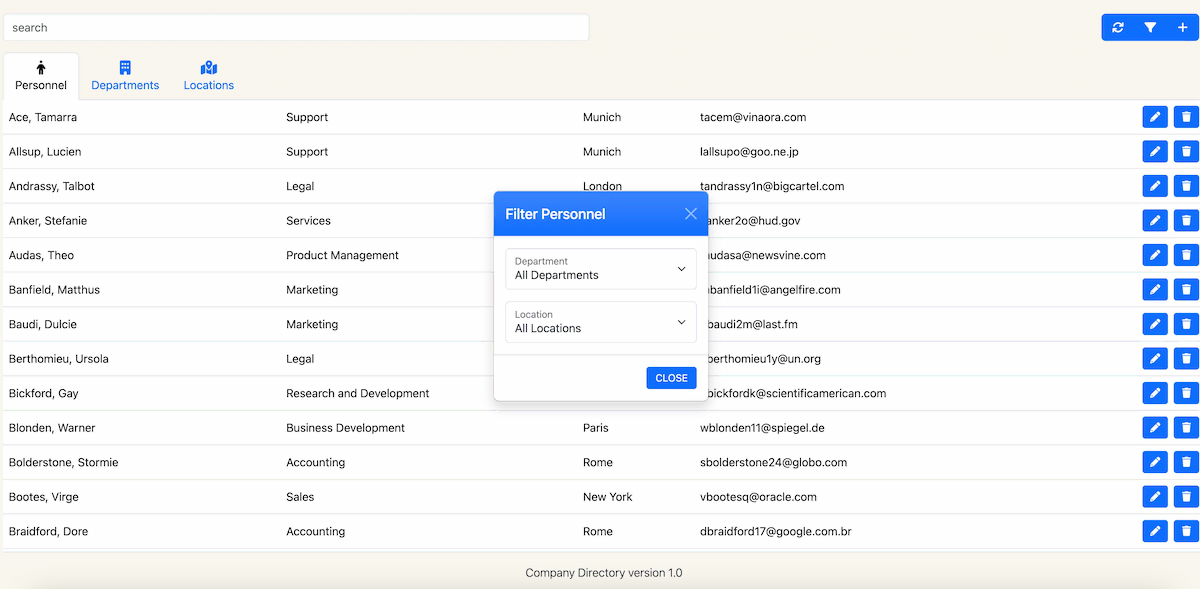Image resolution: width=1200 pixels, height=589 pixels.
Task: Edit the Braidford, Dore entry
Action: coord(1154,532)
